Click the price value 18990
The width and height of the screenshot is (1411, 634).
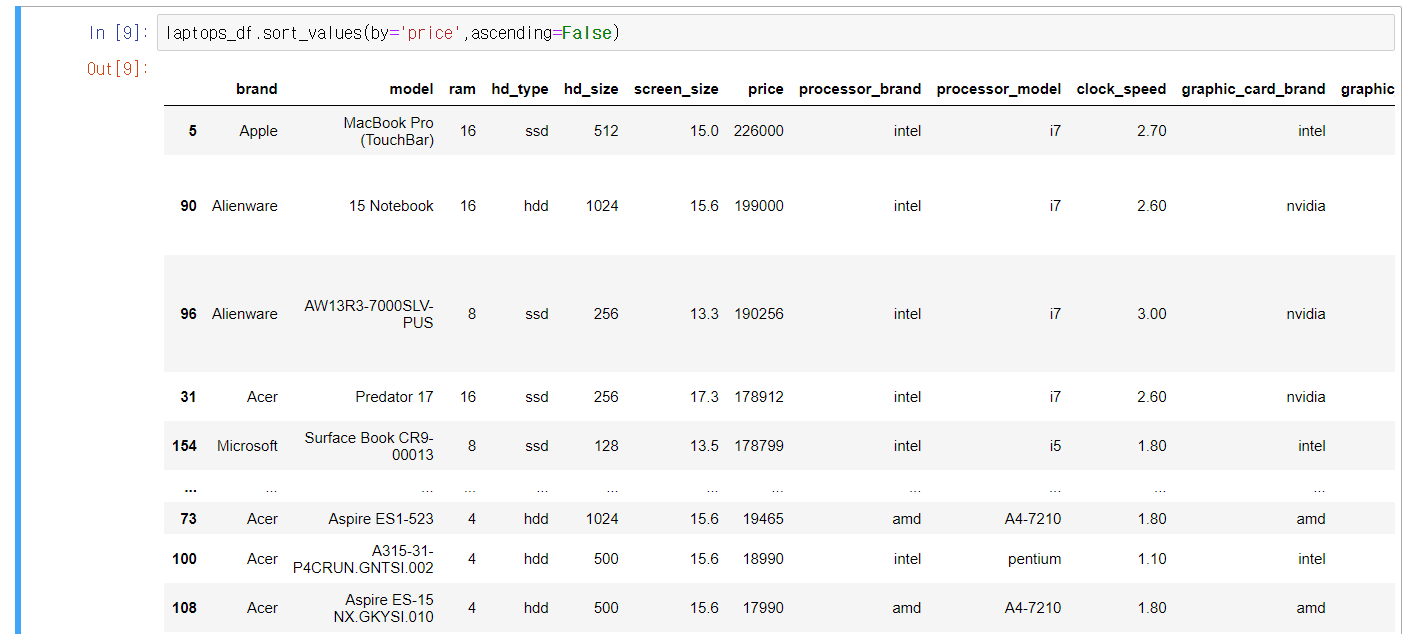(763, 559)
